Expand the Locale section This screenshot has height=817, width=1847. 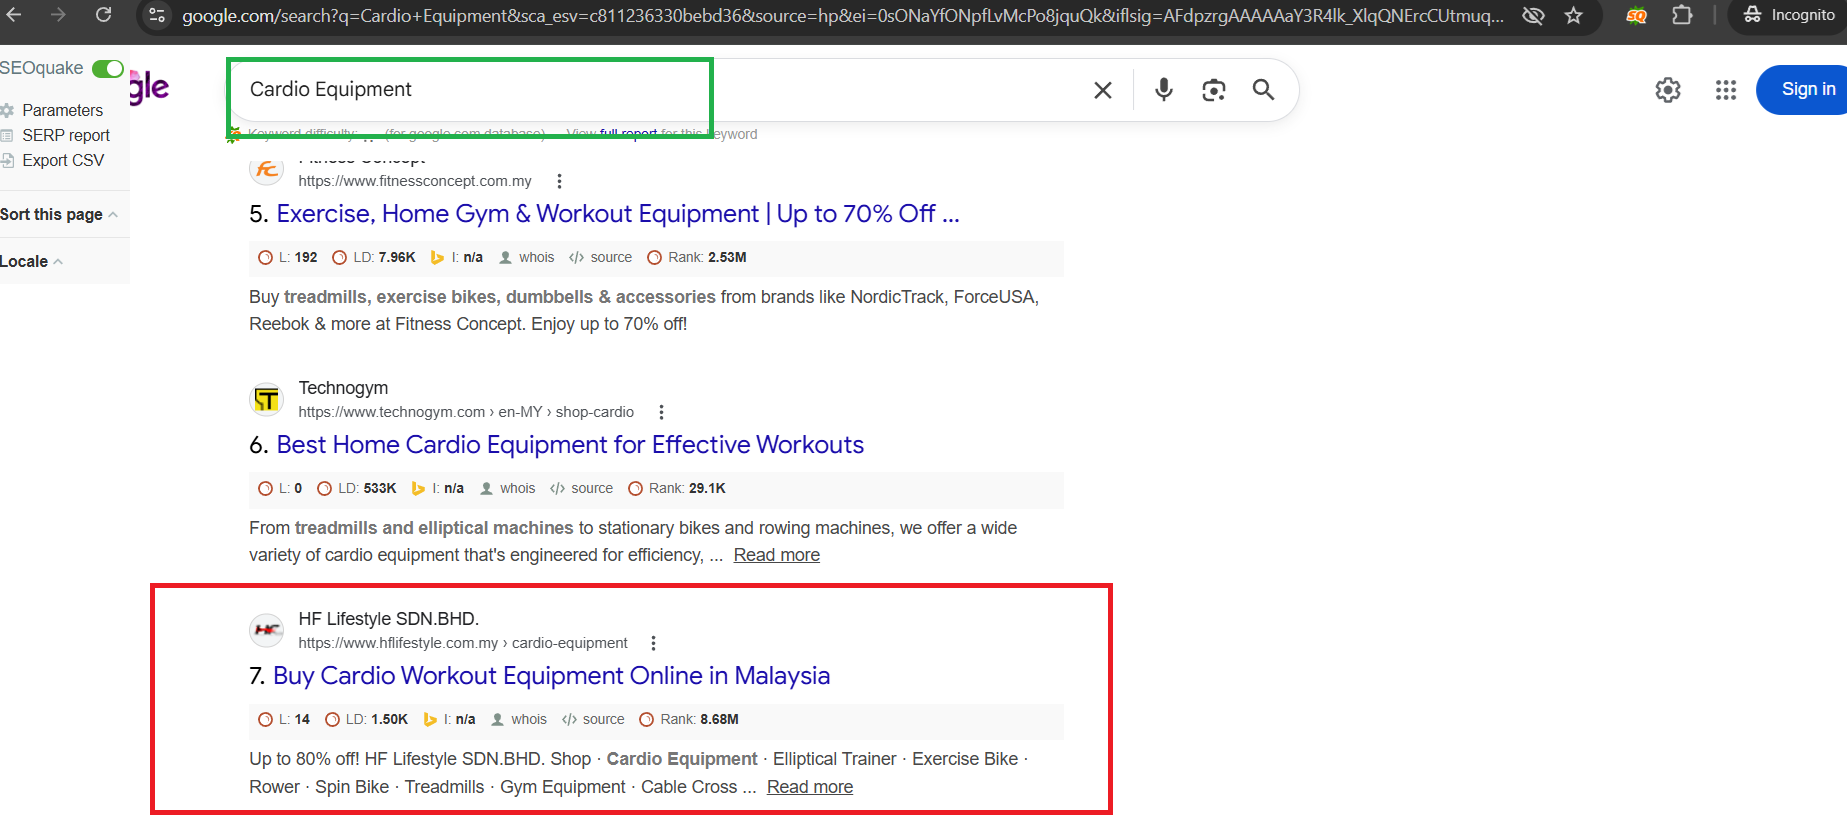[30, 261]
